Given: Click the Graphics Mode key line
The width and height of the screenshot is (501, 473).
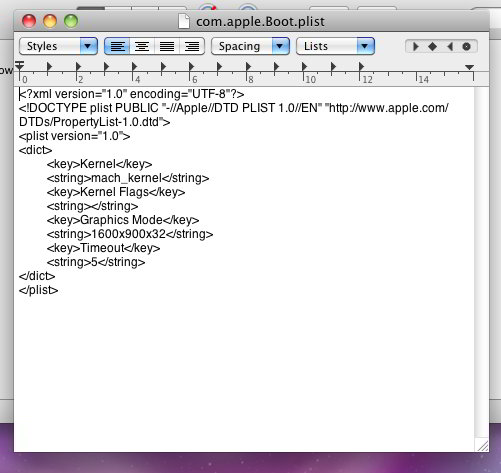Looking at the screenshot, I should point(123,220).
